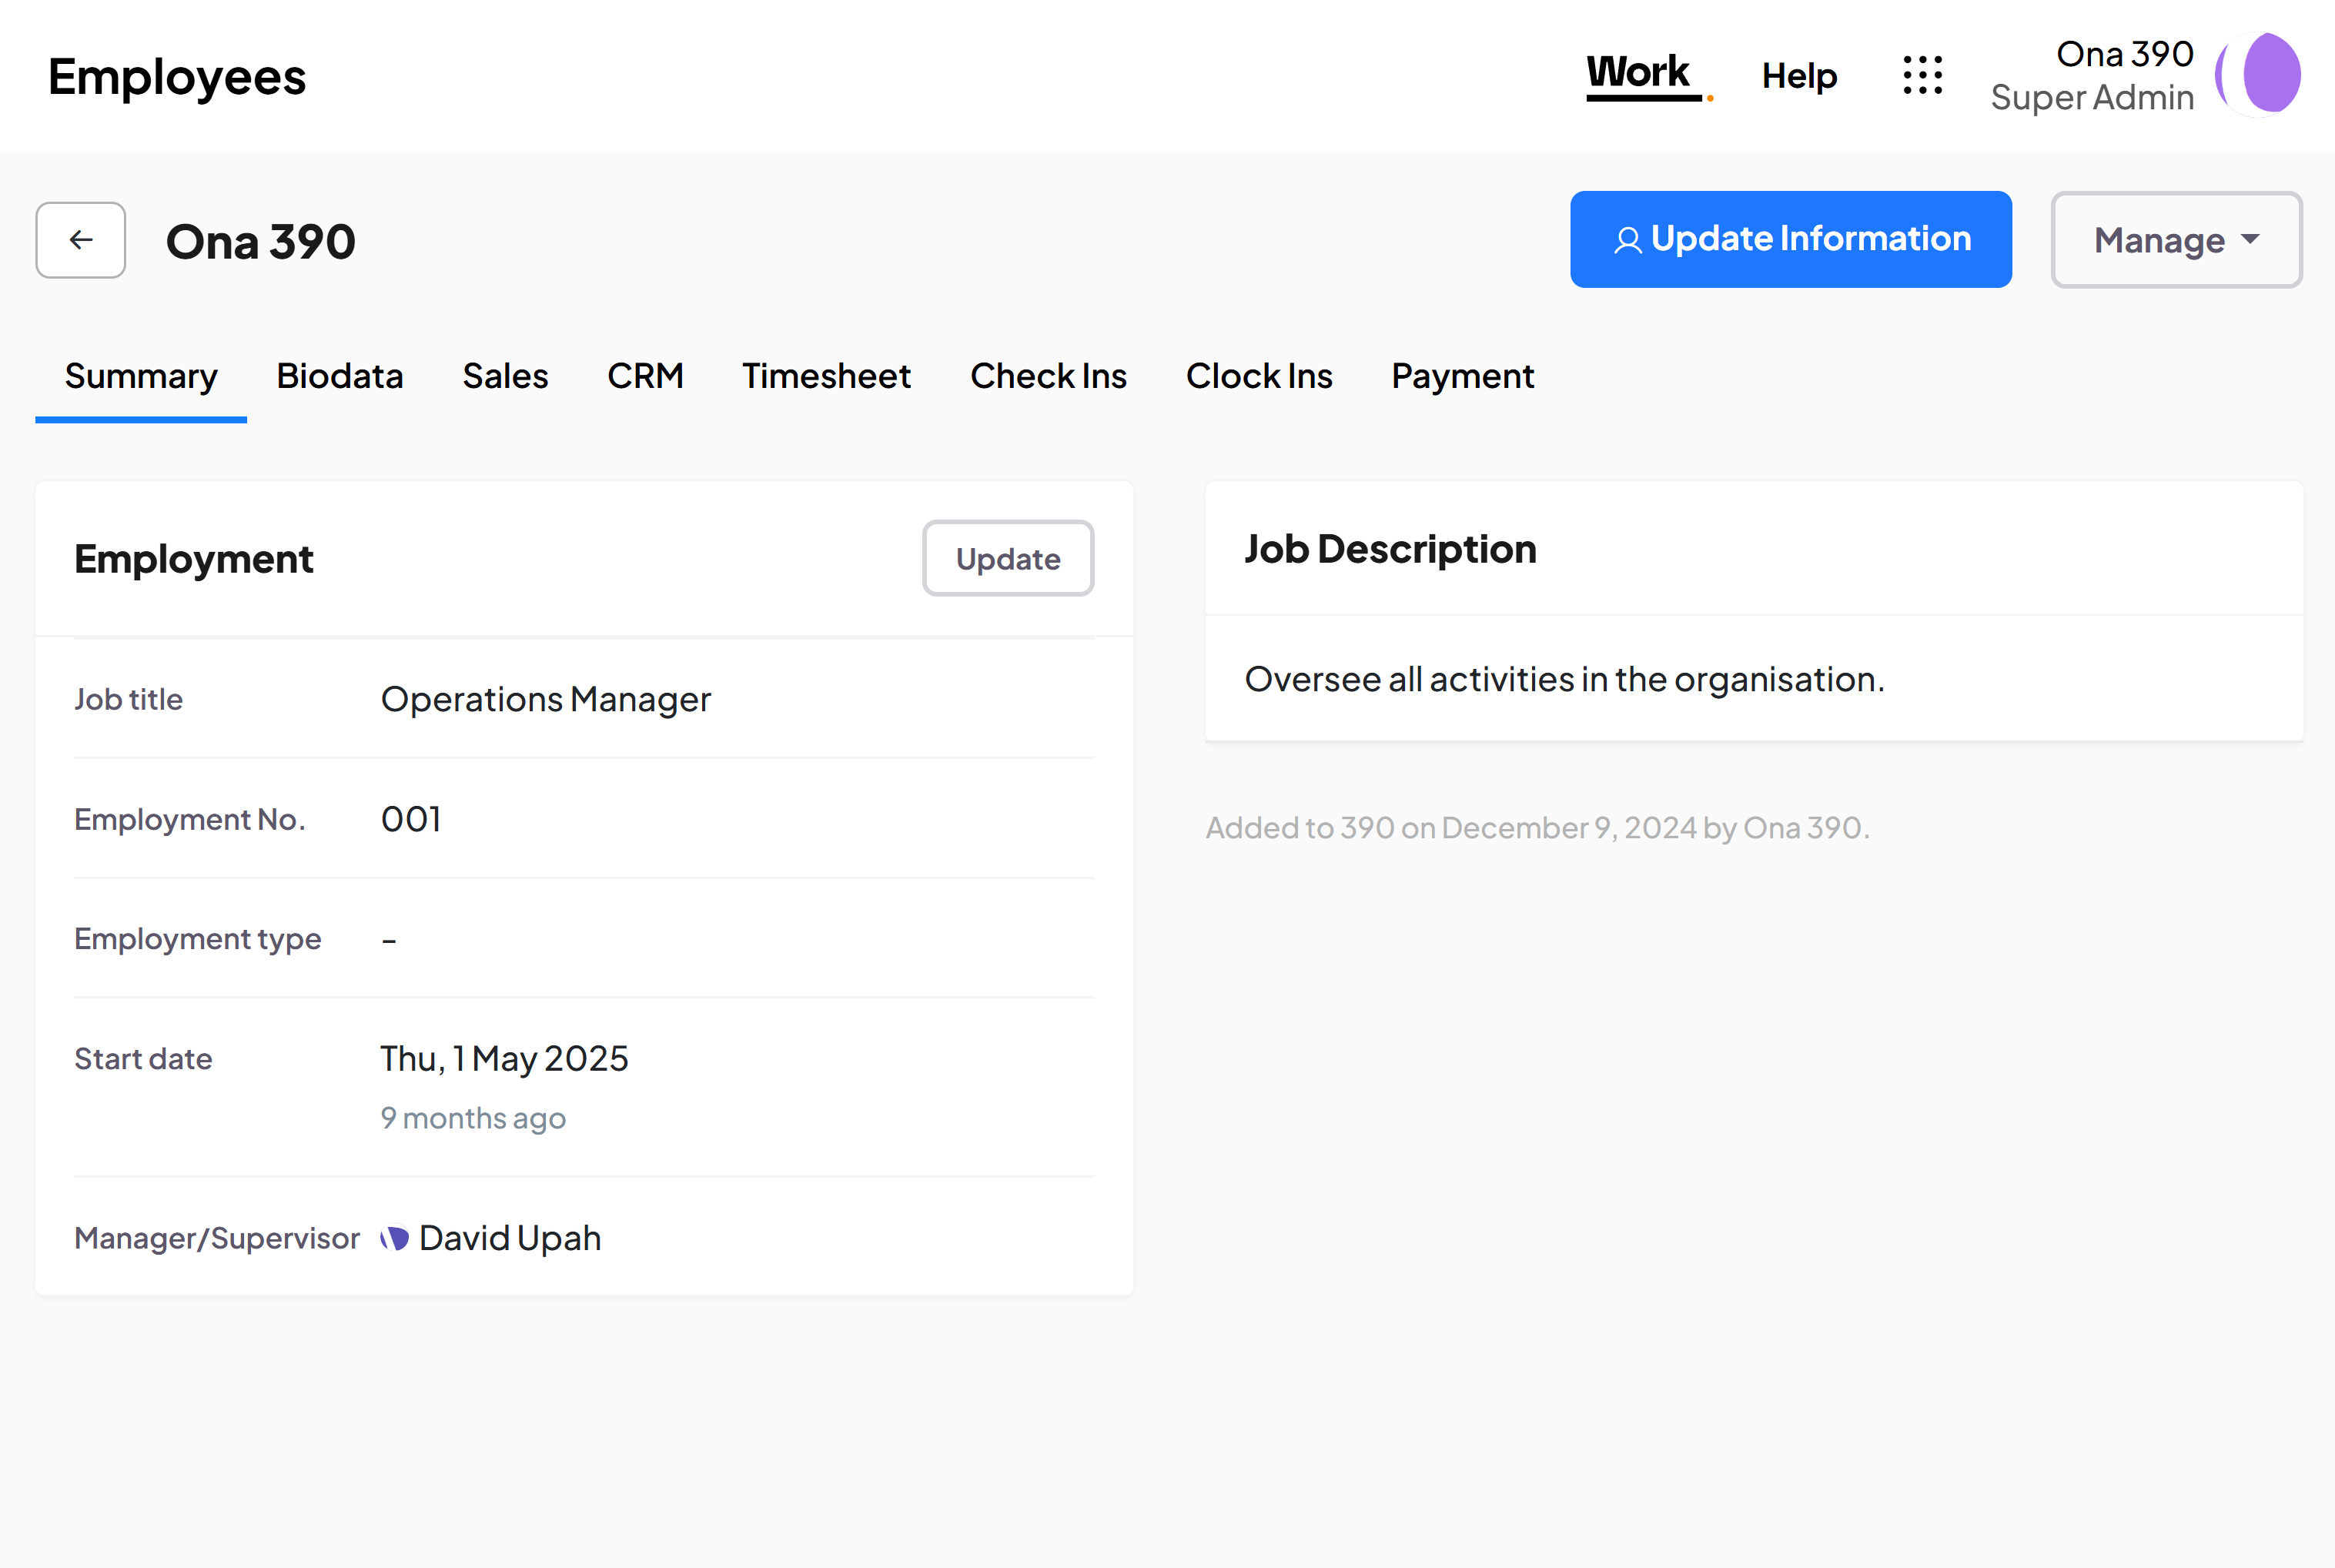This screenshot has height=1568, width=2335.
Task: Switch to the Payment tab
Action: [x=1461, y=376]
